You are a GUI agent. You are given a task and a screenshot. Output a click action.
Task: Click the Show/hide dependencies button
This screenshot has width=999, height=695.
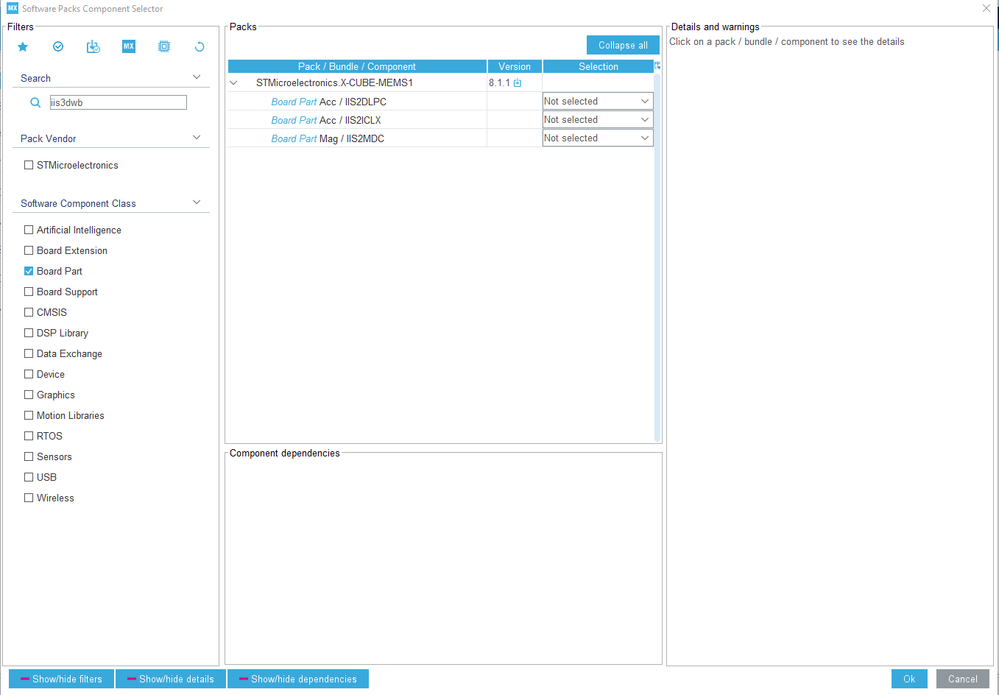click(298, 679)
